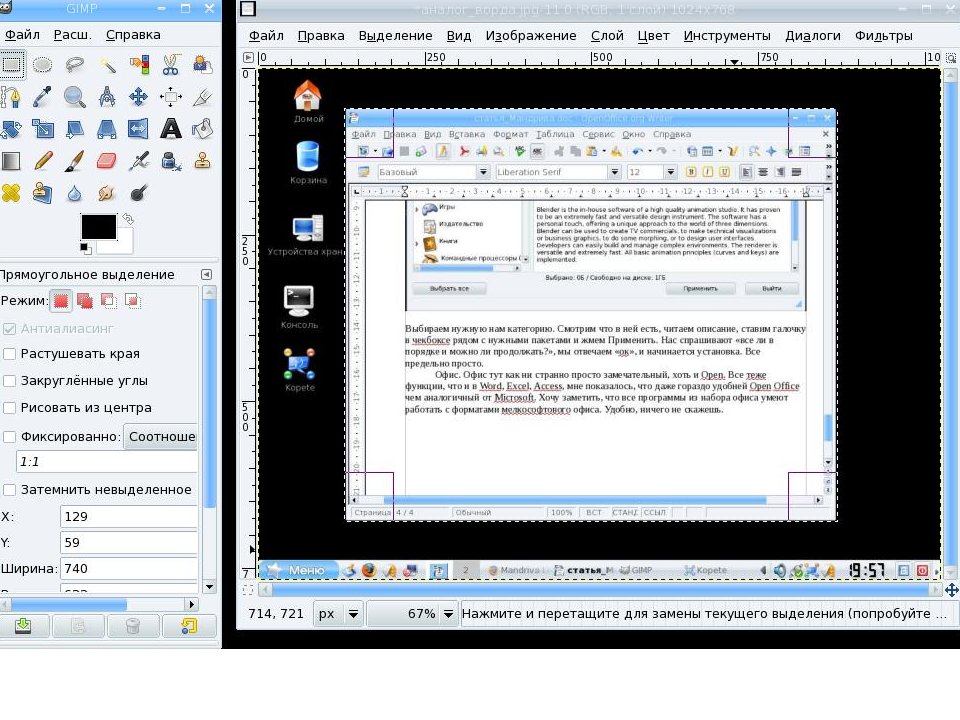Reset colors to default black and white
Image resolution: width=960 pixels, height=720 pixels.
[x=86, y=249]
